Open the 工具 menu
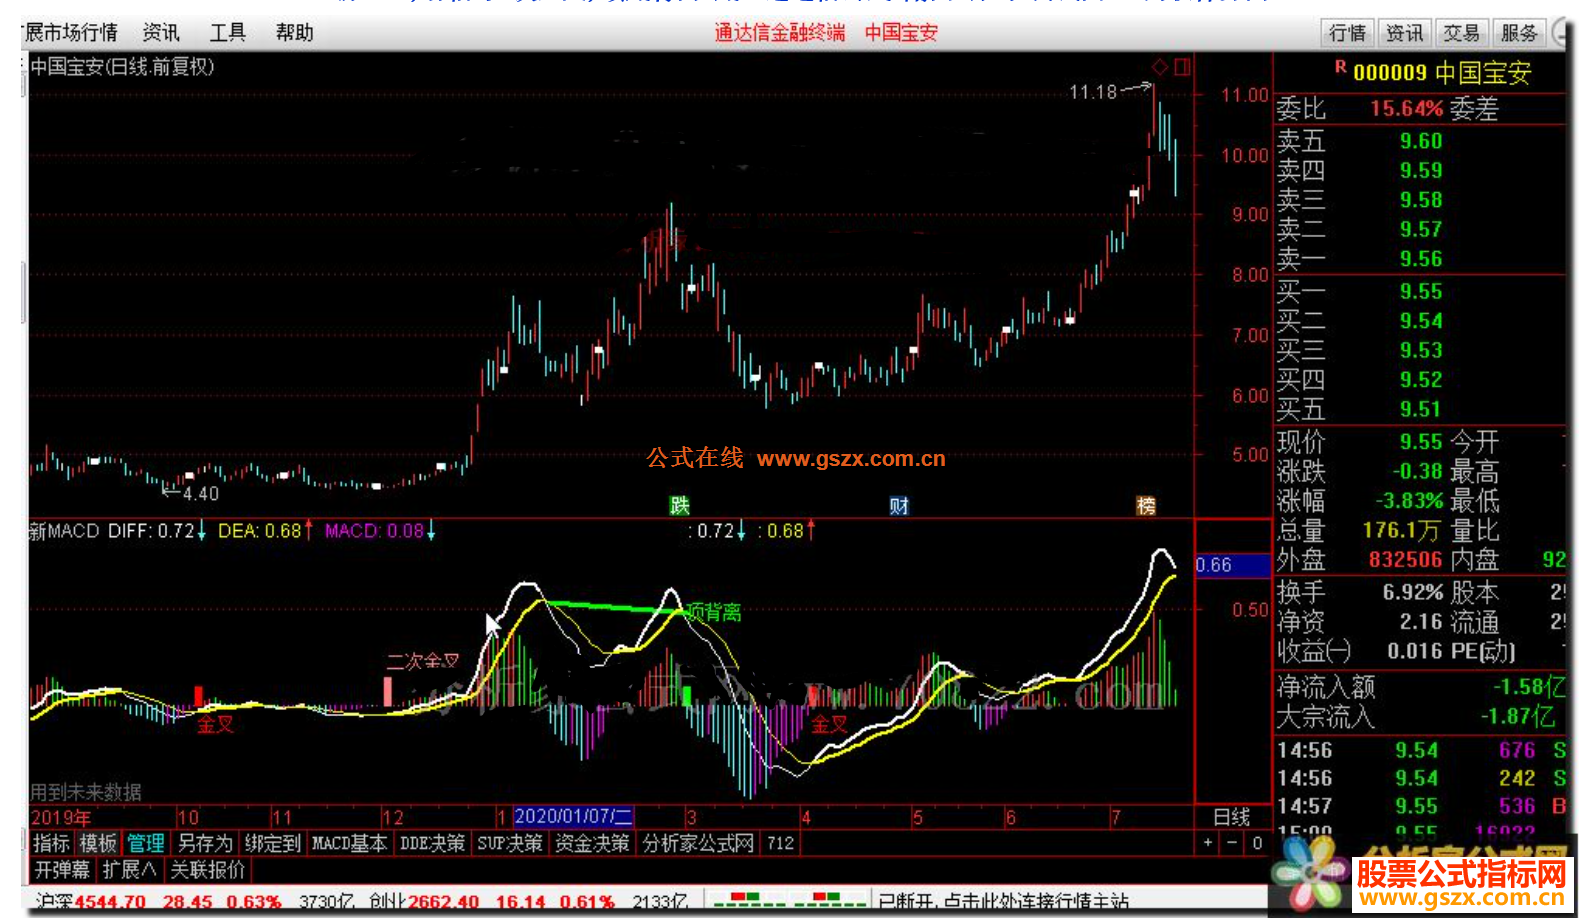 [x=227, y=33]
